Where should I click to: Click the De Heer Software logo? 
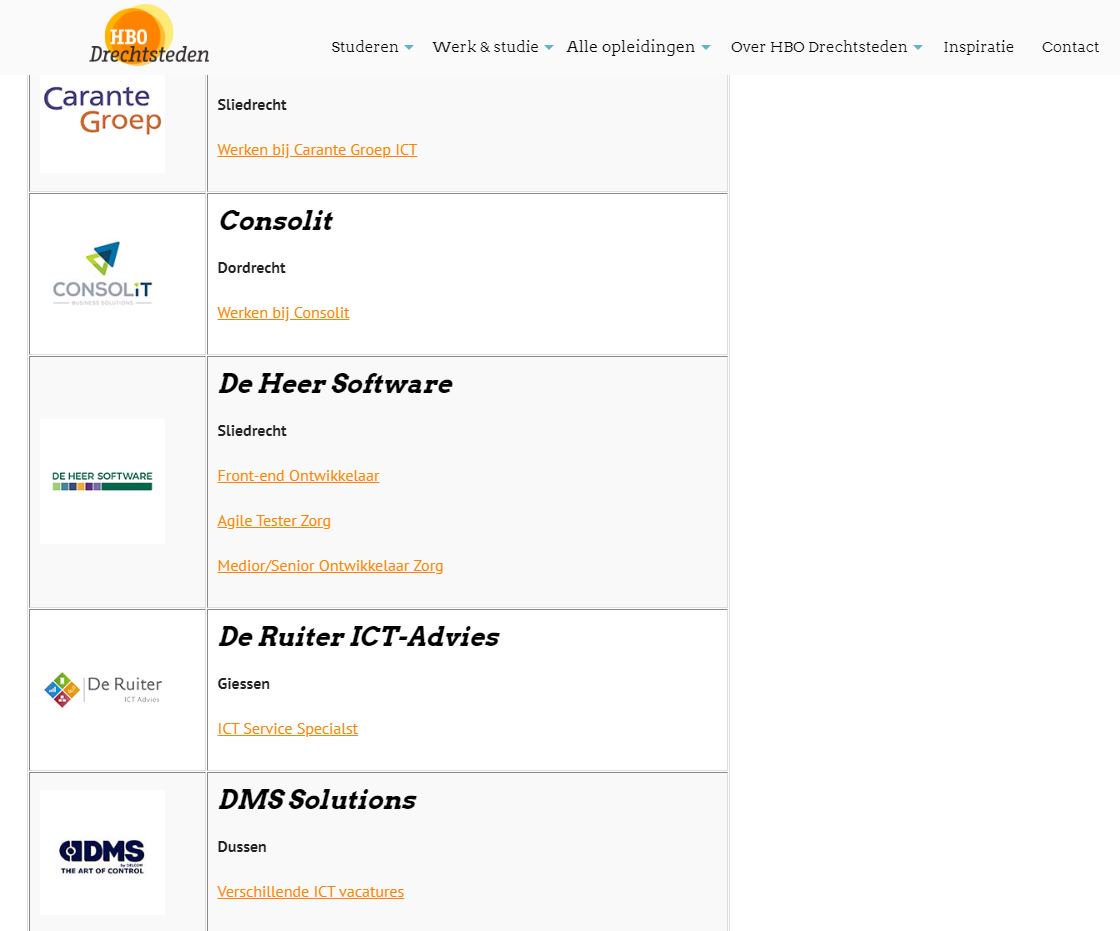click(x=102, y=481)
